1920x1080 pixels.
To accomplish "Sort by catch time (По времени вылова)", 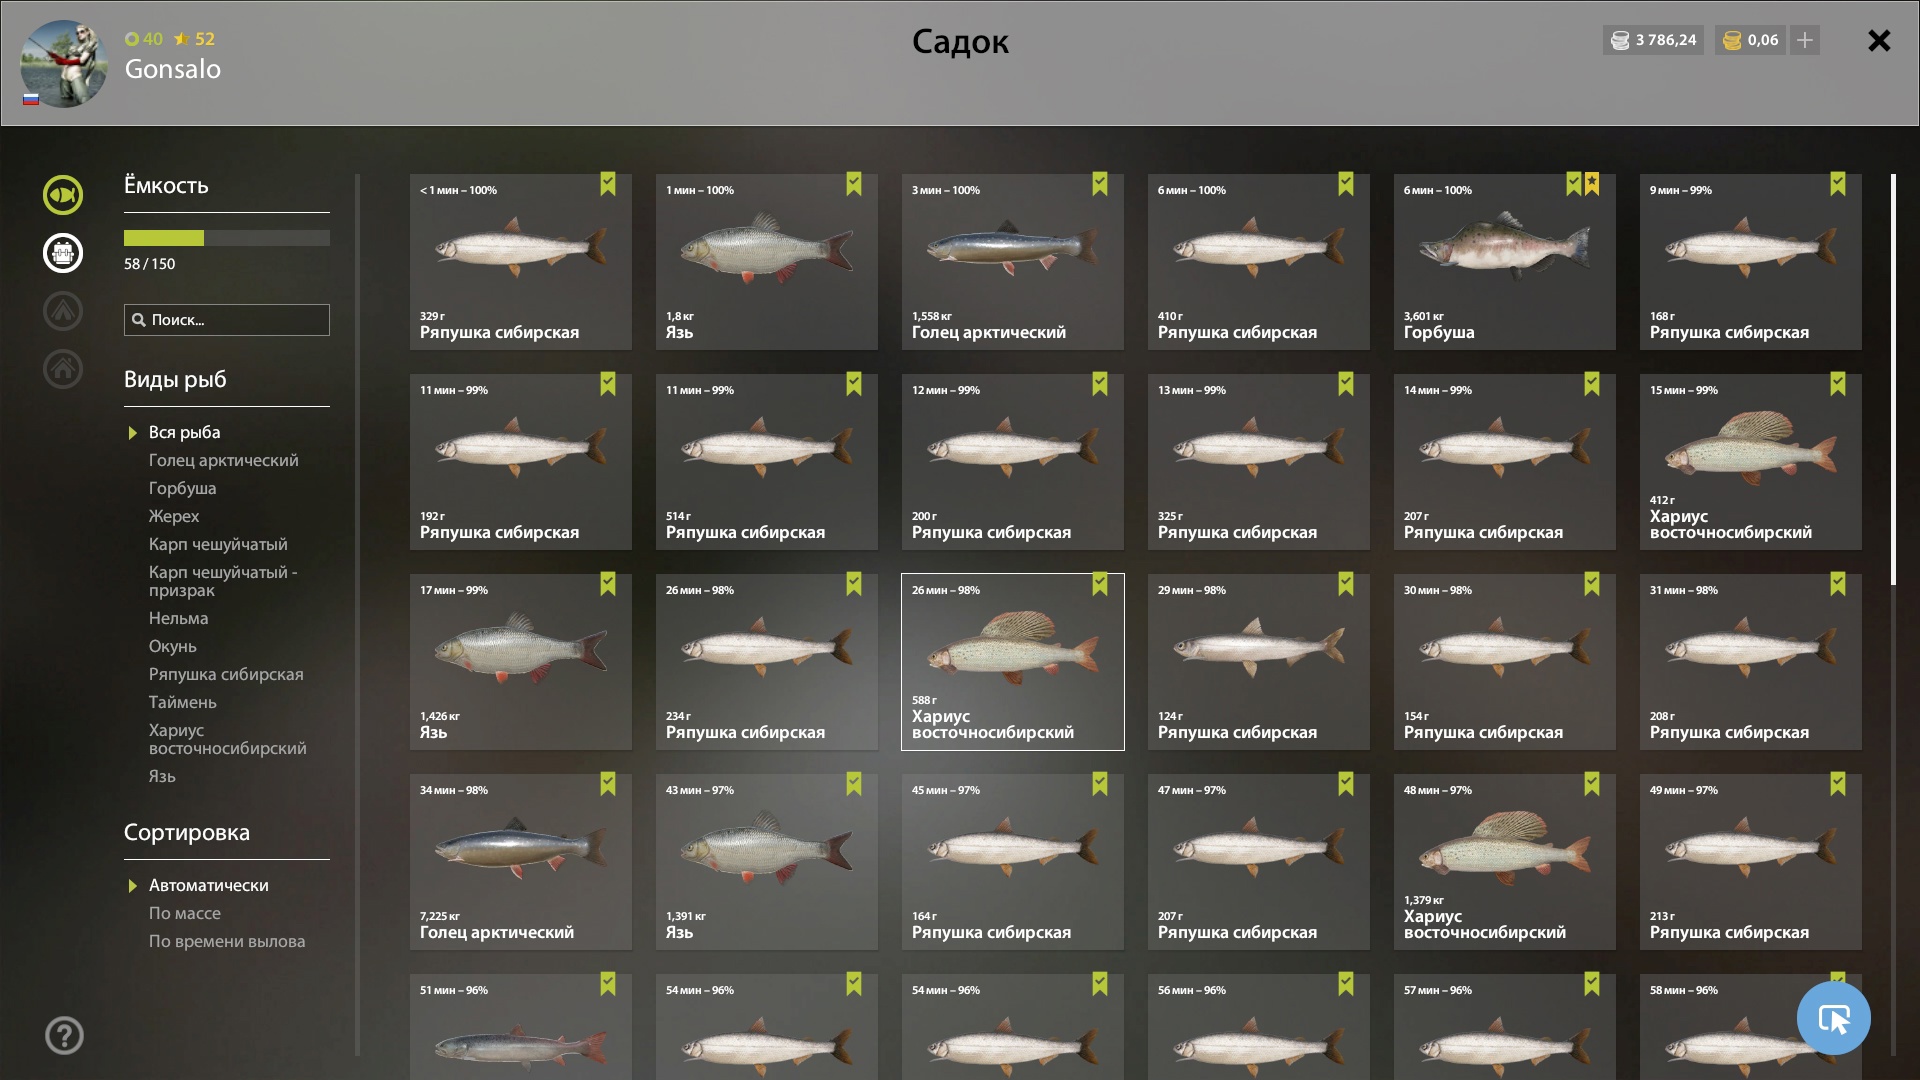I will [x=227, y=941].
